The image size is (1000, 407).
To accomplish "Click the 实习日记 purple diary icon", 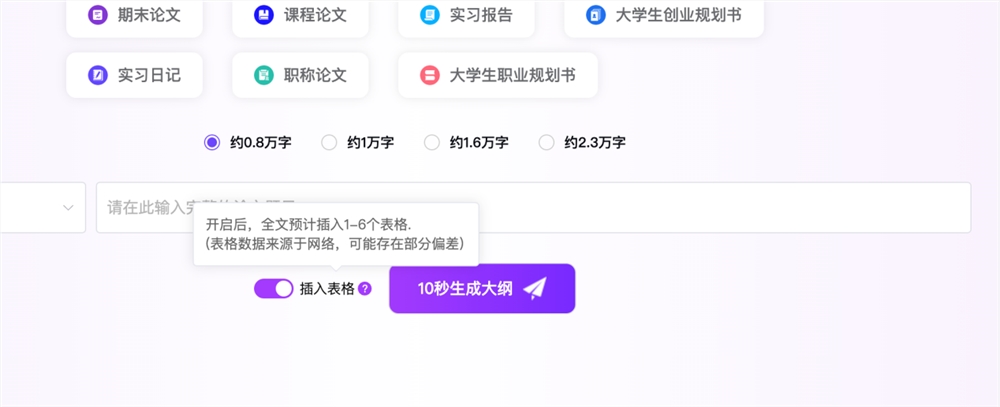I will pyautogui.click(x=97, y=75).
